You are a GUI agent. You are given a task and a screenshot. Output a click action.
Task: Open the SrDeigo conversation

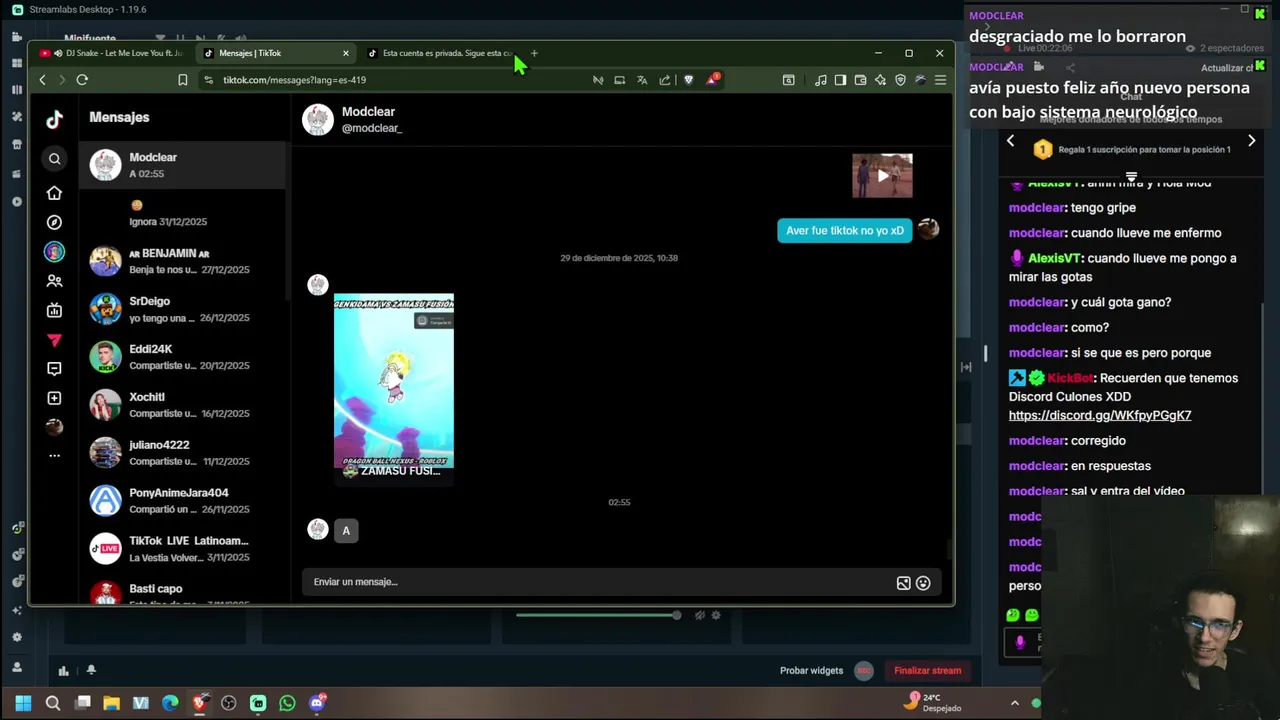click(183, 309)
